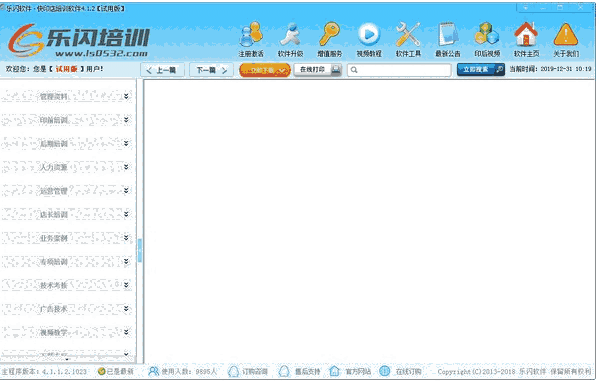Click 官方网站 link text
This screenshot has height=381, width=599.
click(358, 371)
